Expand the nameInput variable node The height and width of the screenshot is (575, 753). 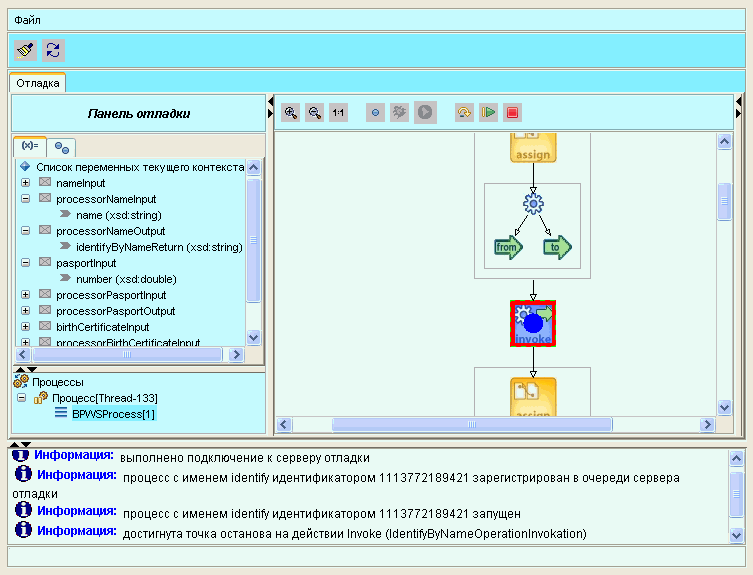click(x=26, y=183)
